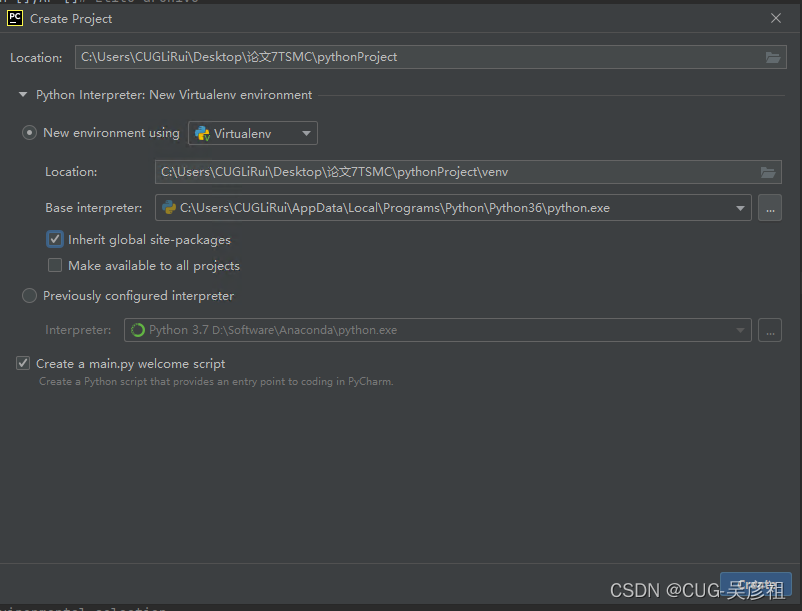This screenshot has width=802, height=611.
Task: Click the 'Create Project' title text
Action: (x=71, y=19)
